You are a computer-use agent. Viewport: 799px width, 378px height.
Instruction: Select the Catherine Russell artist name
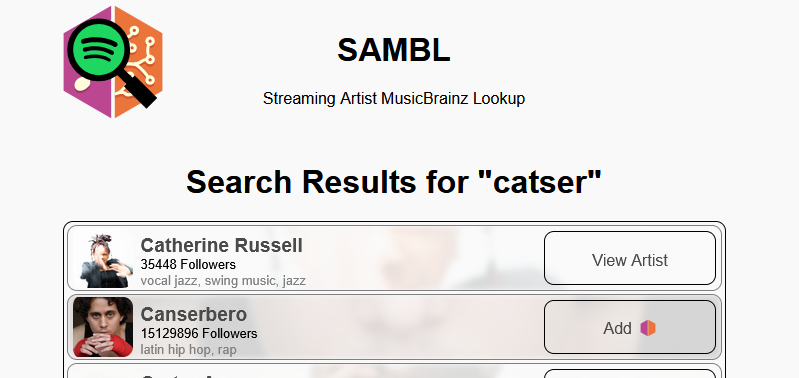click(221, 245)
